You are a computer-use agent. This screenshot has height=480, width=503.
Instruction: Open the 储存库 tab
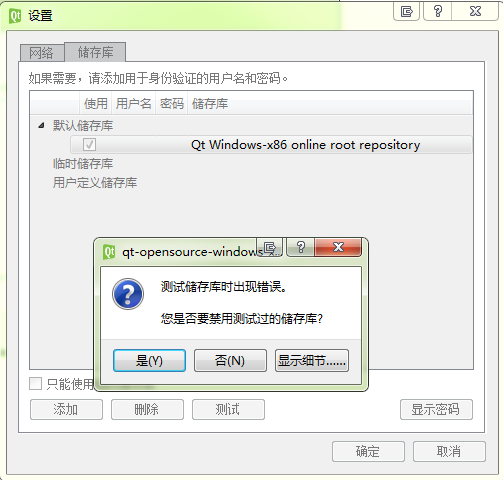(x=95, y=52)
